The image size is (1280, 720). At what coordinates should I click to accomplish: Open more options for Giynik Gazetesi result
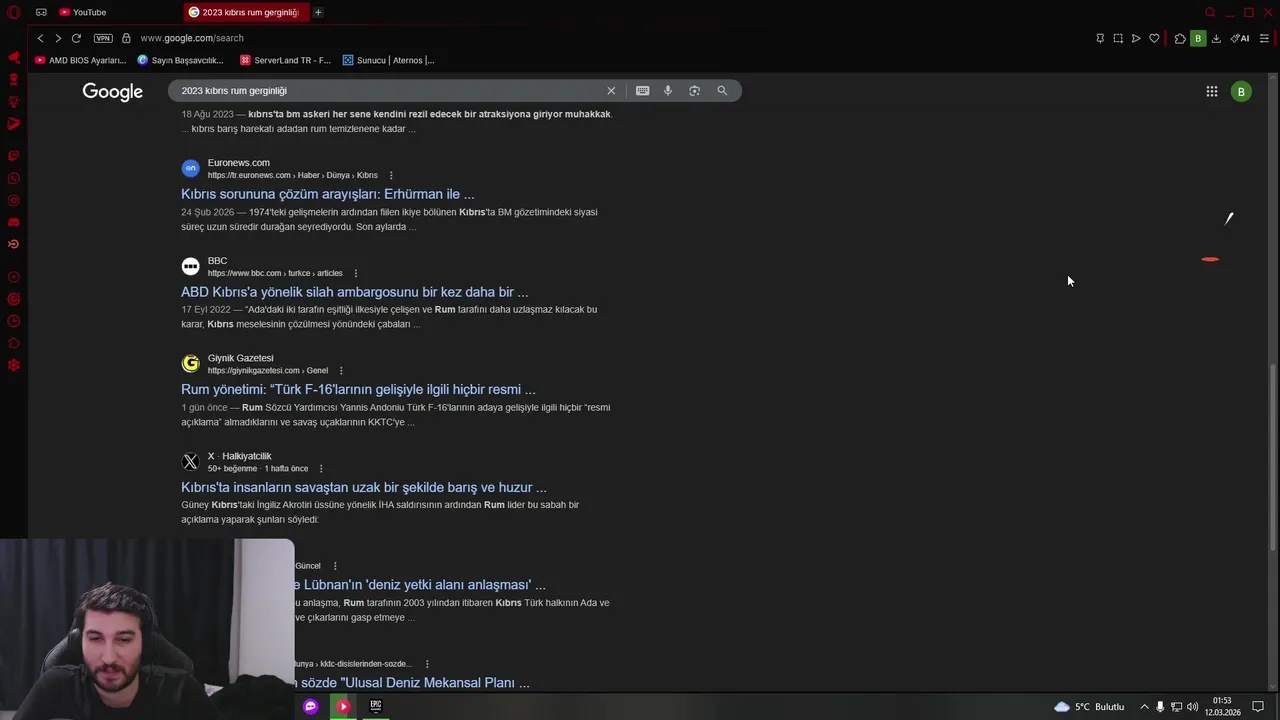coord(341,370)
